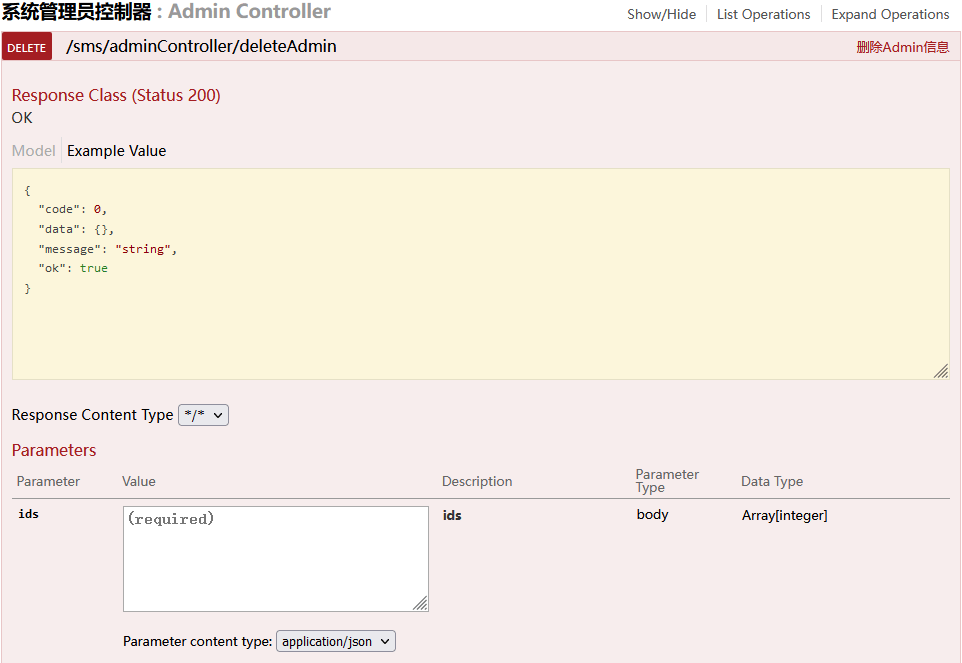962x663 pixels.
Task: Open the Parameter content type dropdown
Action: click(x=336, y=642)
